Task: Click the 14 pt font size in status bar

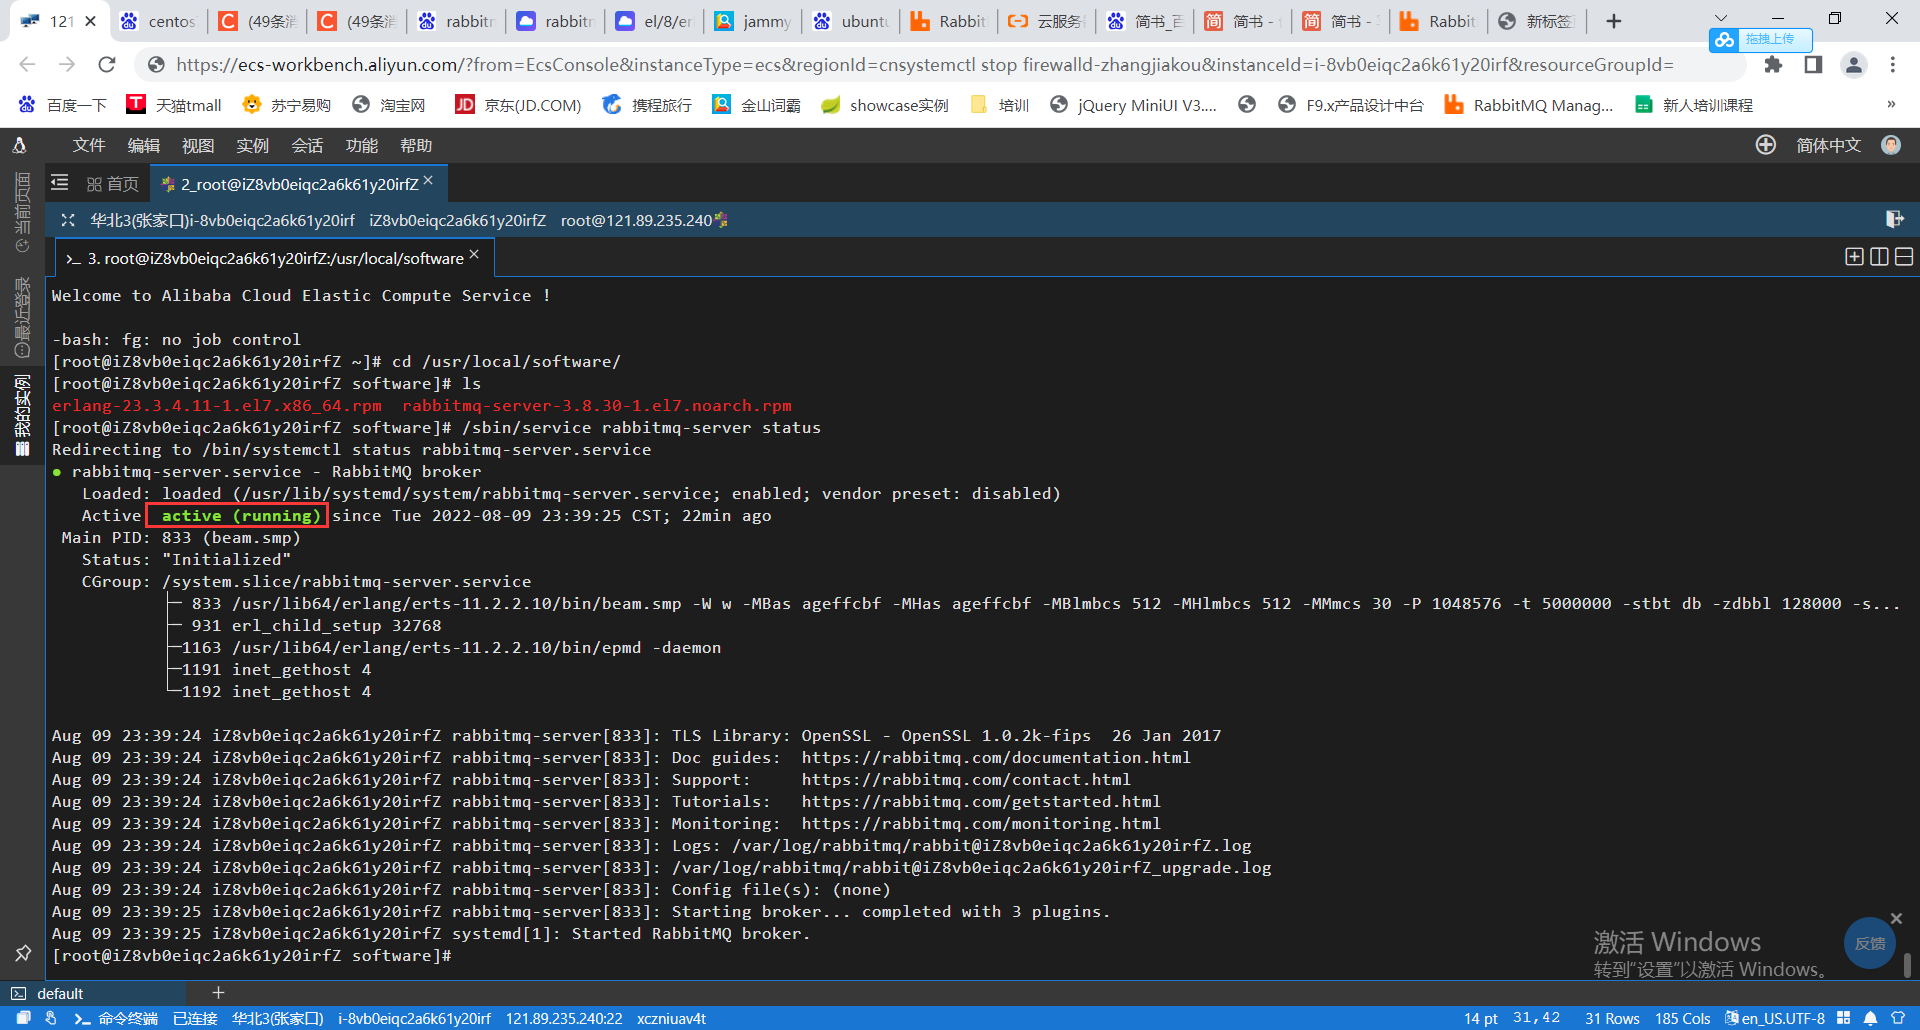Action: (1481, 1018)
